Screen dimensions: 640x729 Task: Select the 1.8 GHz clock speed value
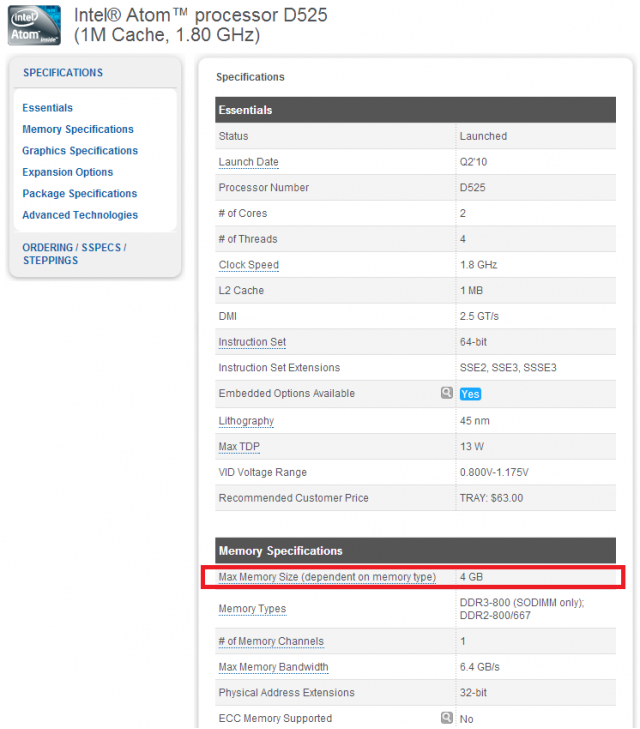click(x=478, y=265)
